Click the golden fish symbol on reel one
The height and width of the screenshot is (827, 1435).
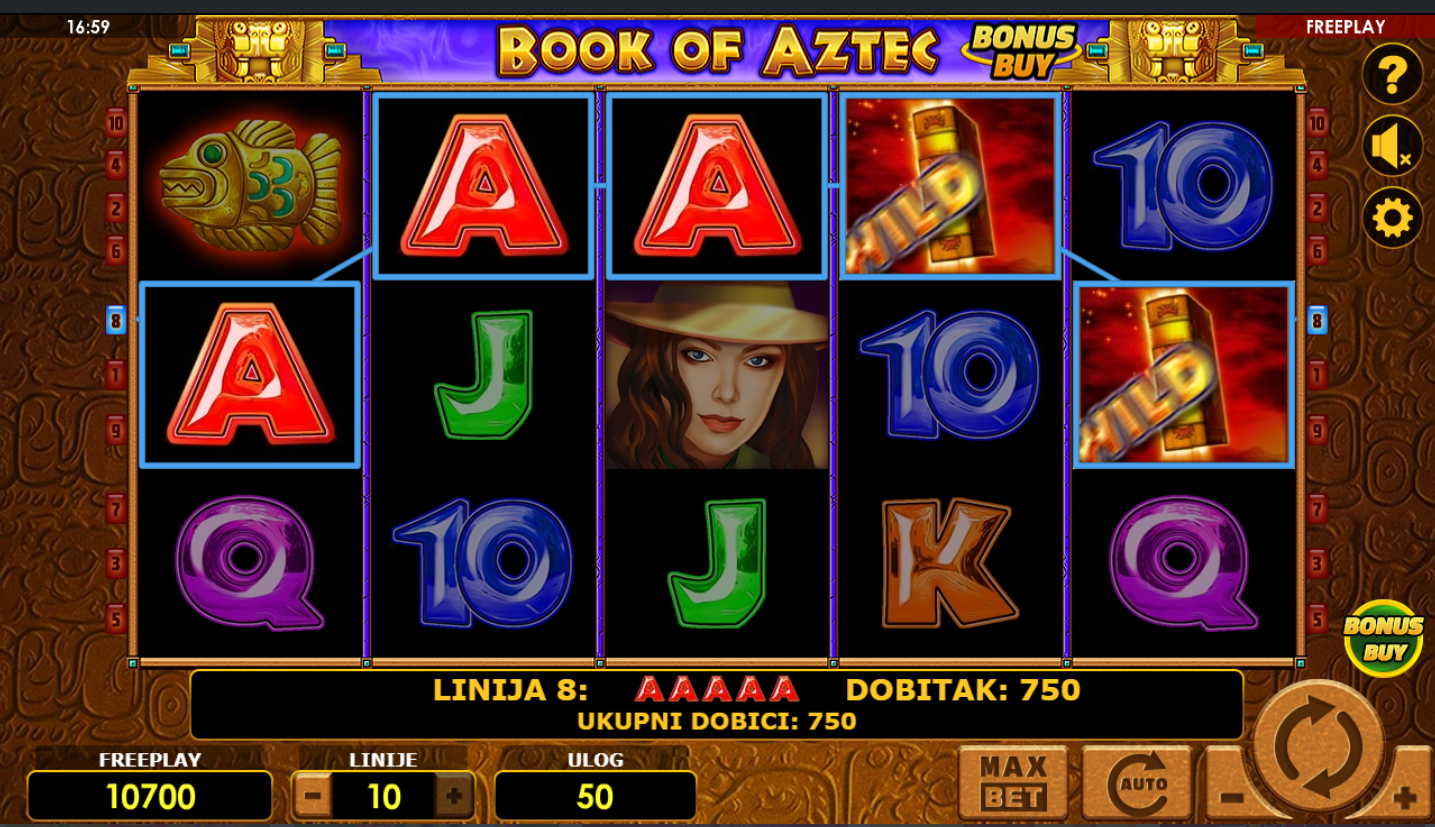[250, 186]
